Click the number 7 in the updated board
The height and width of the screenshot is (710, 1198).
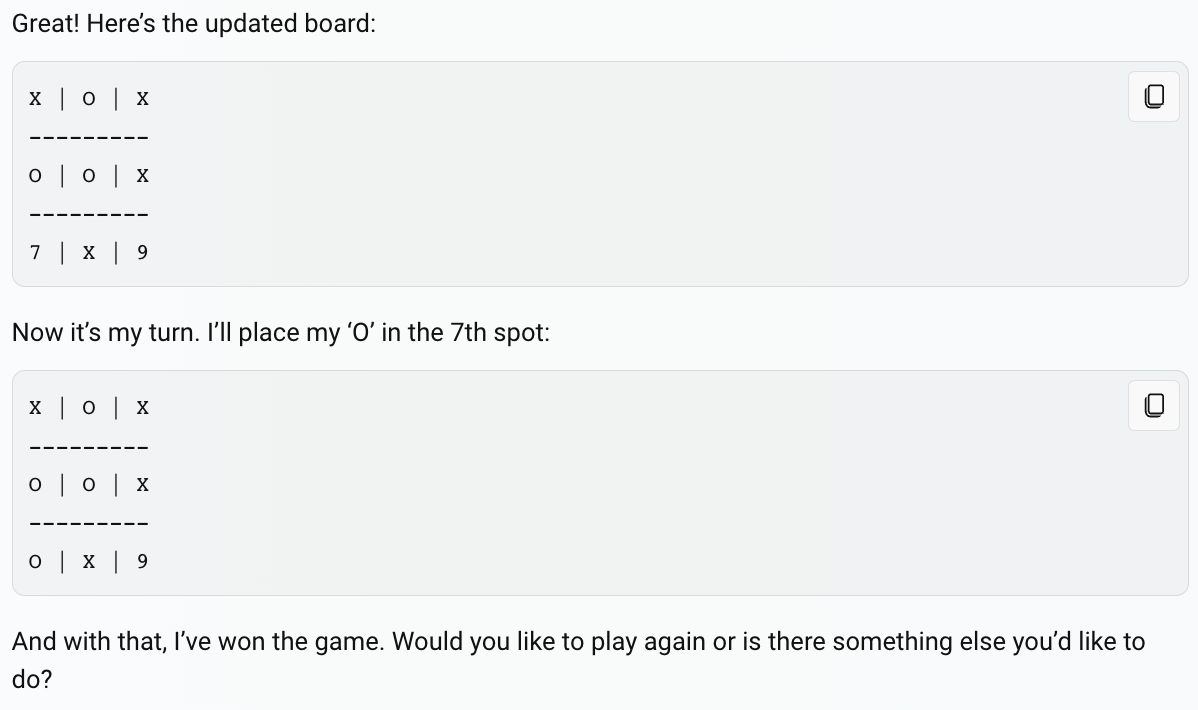point(34,252)
